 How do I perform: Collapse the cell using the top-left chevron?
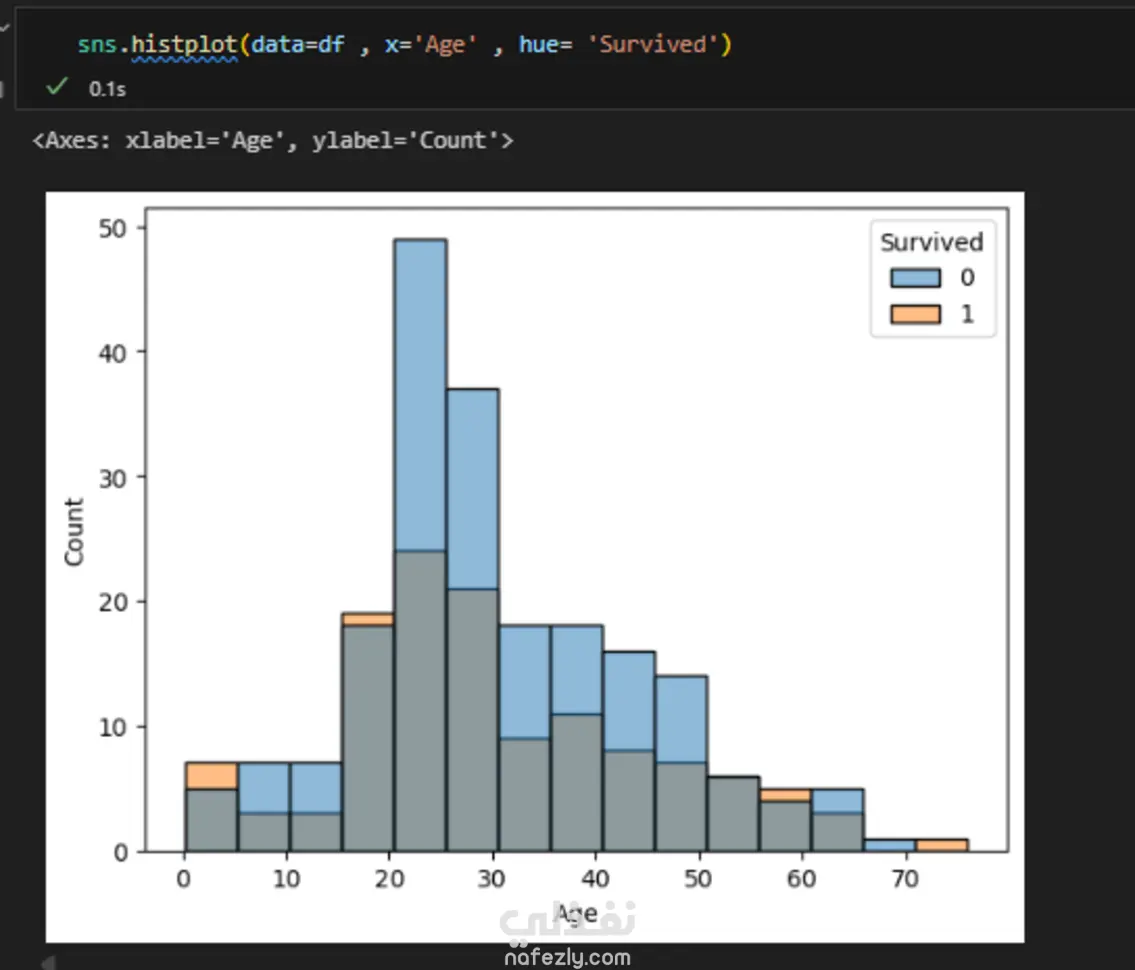(x=4, y=28)
